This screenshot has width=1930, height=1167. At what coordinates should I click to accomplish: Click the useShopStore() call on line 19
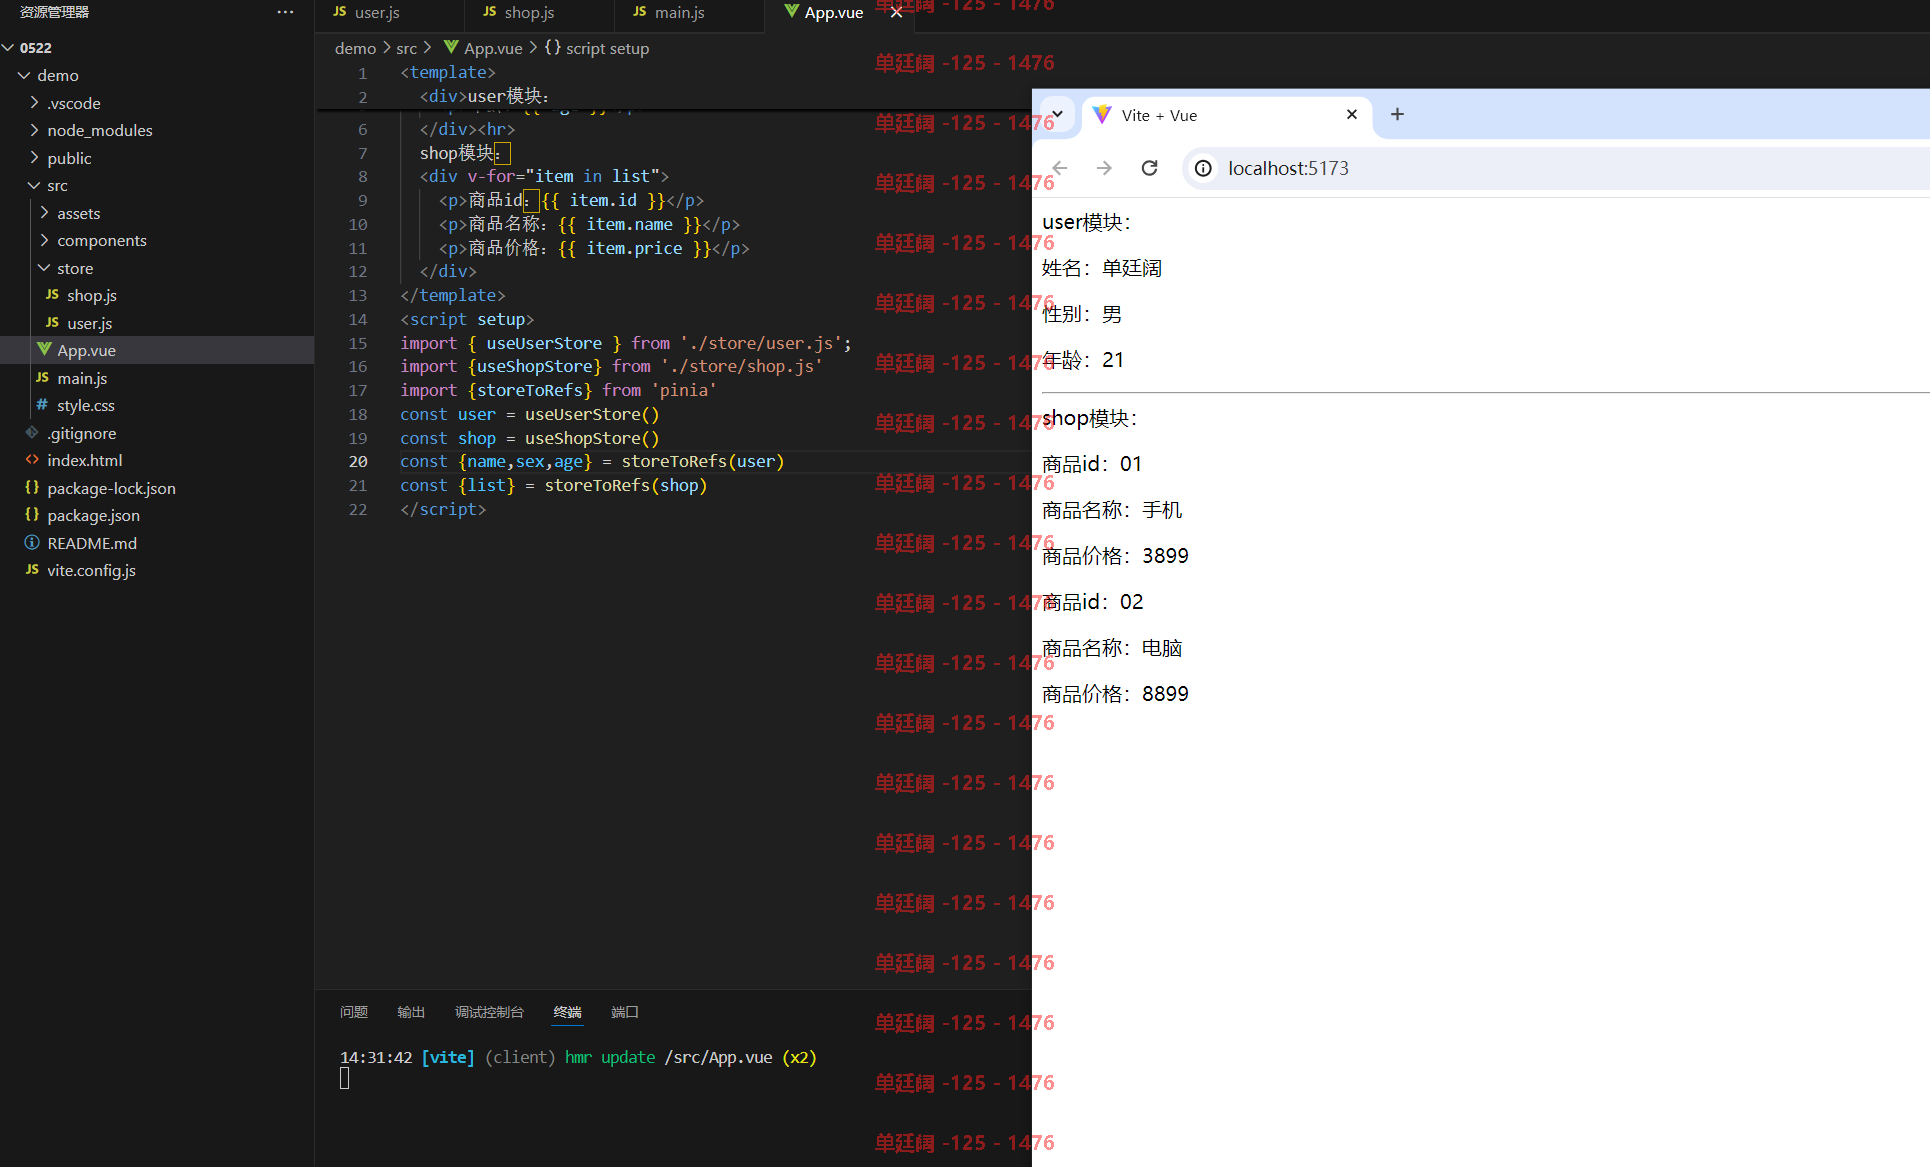(x=592, y=438)
